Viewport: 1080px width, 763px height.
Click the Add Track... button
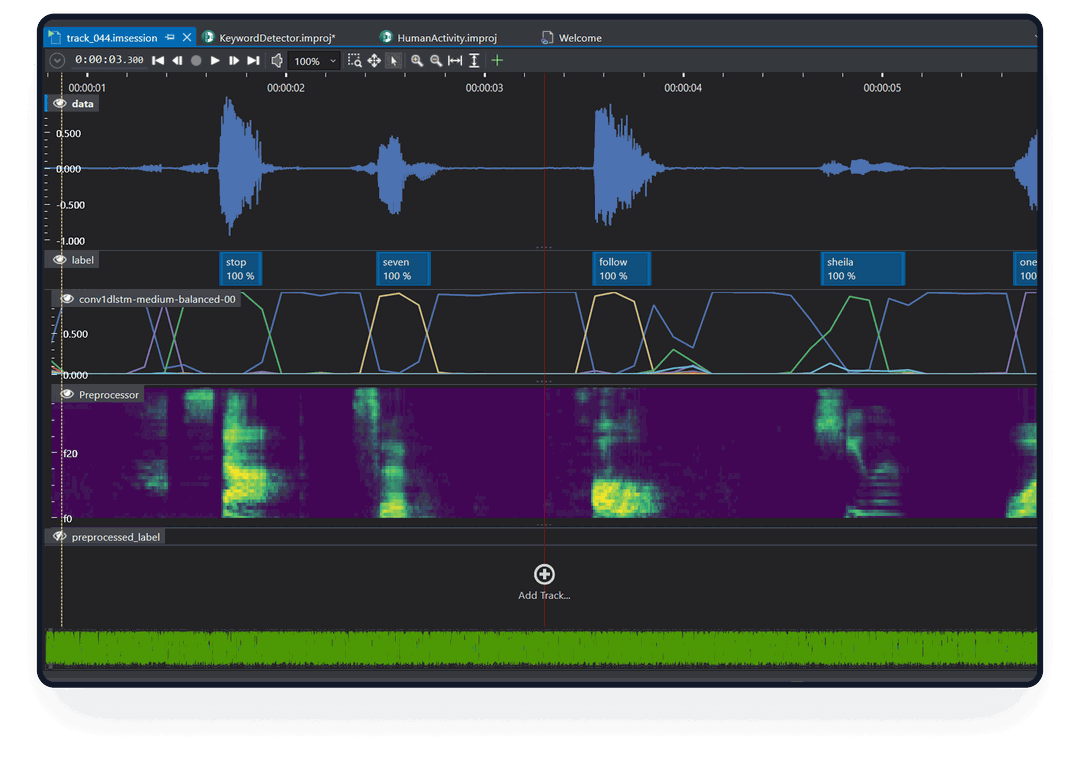click(x=544, y=575)
